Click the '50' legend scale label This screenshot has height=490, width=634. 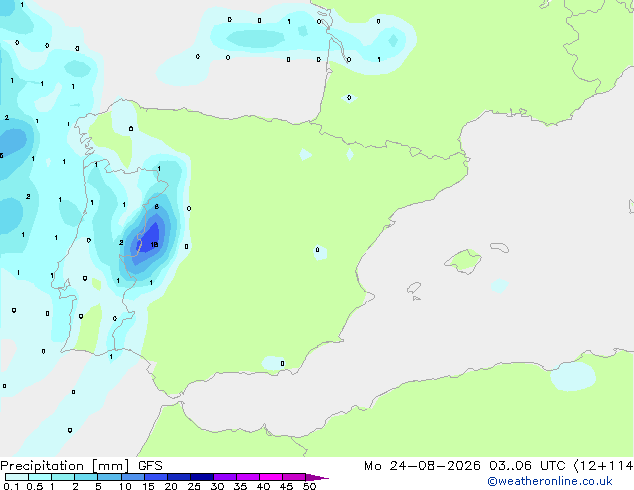[x=309, y=486]
